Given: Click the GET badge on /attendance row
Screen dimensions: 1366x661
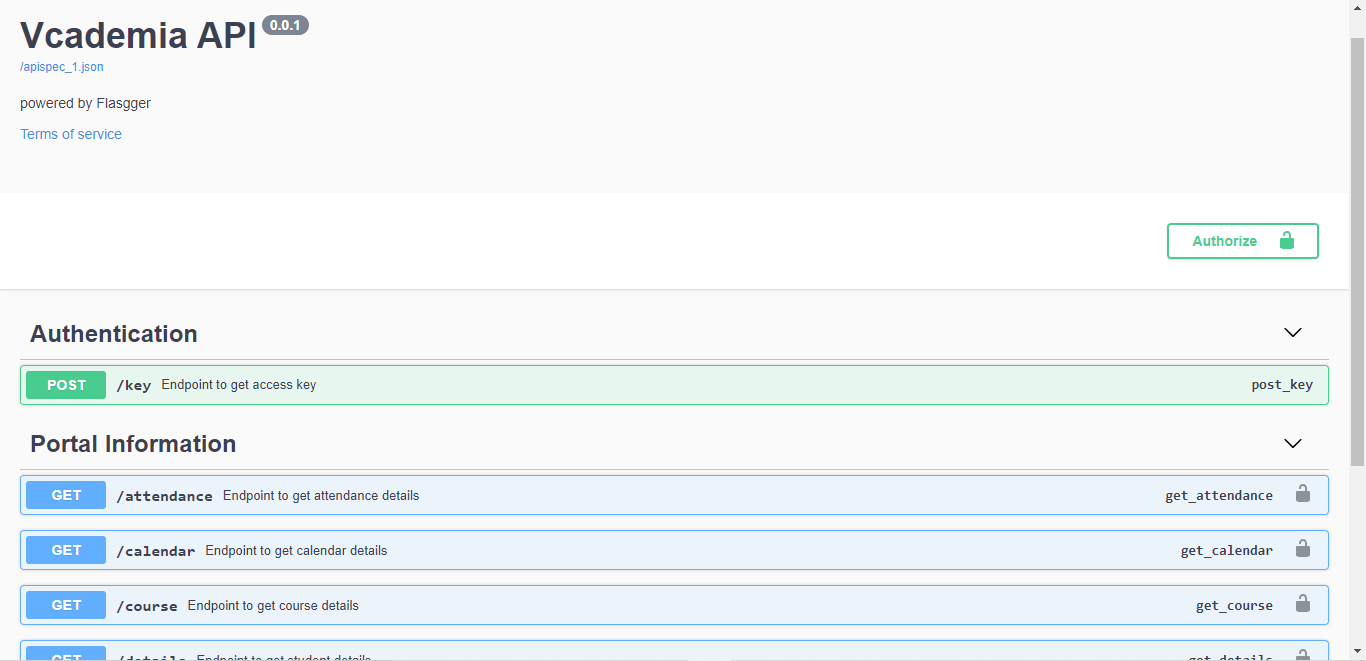Looking at the screenshot, I should [66, 495].
